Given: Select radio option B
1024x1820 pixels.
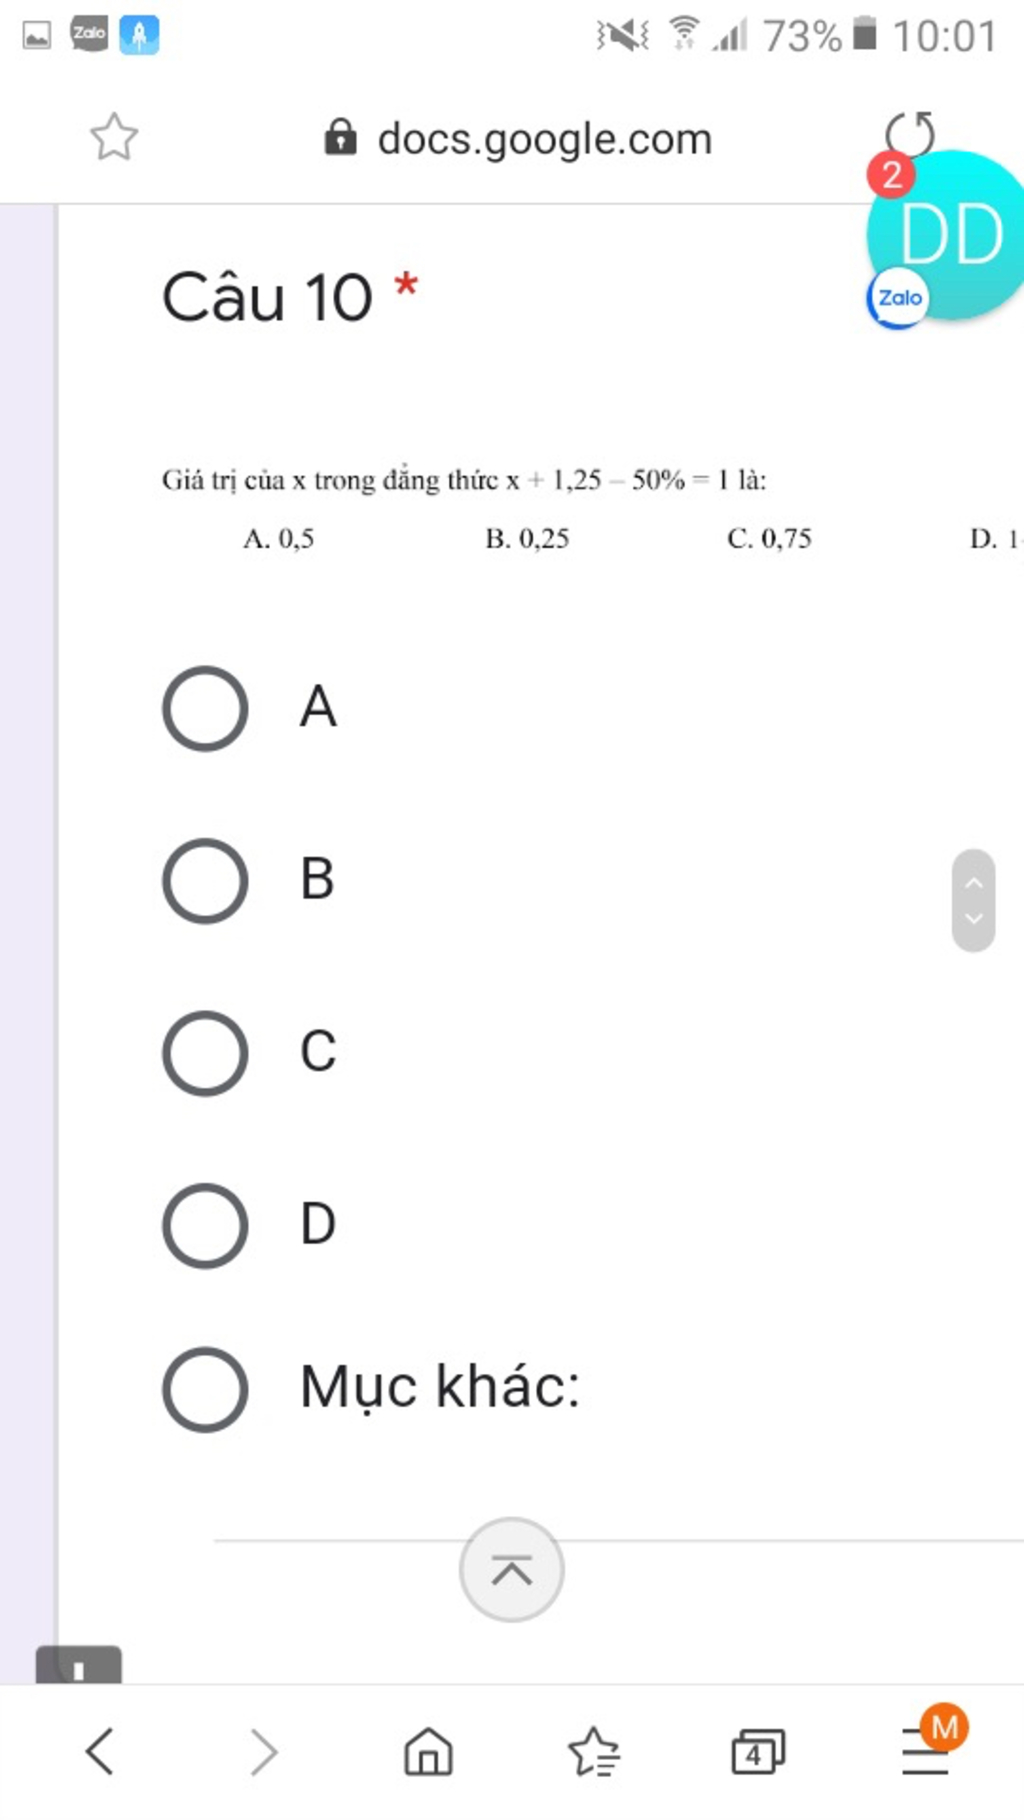Looking at the screenshot, I should (x=205, y=880).
